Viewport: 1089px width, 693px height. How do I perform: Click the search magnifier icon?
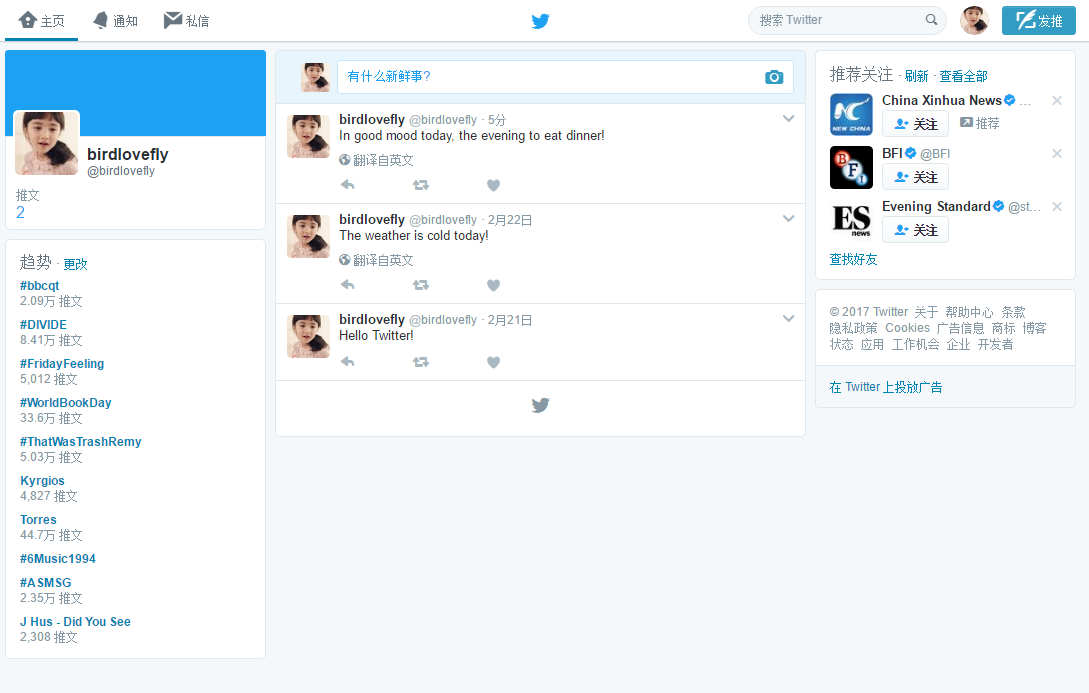click(931, 20)
